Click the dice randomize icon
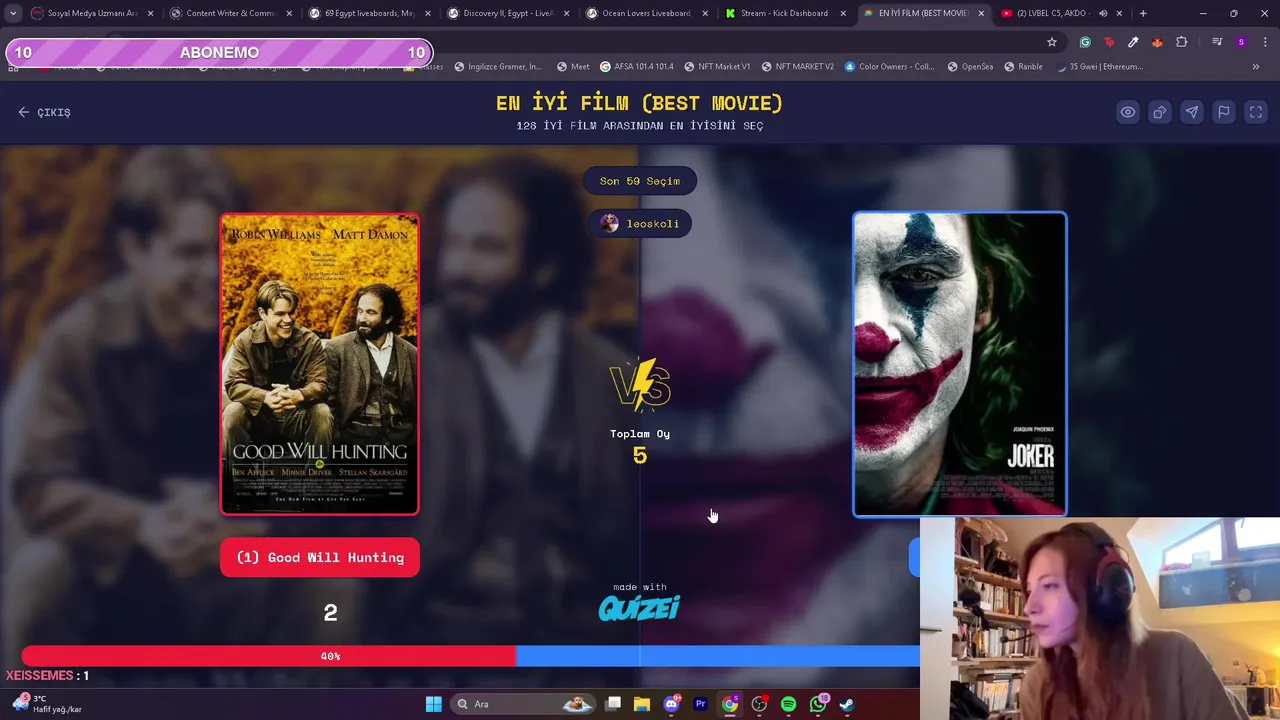1280x720 pixels. click(x=1160, y=112)
